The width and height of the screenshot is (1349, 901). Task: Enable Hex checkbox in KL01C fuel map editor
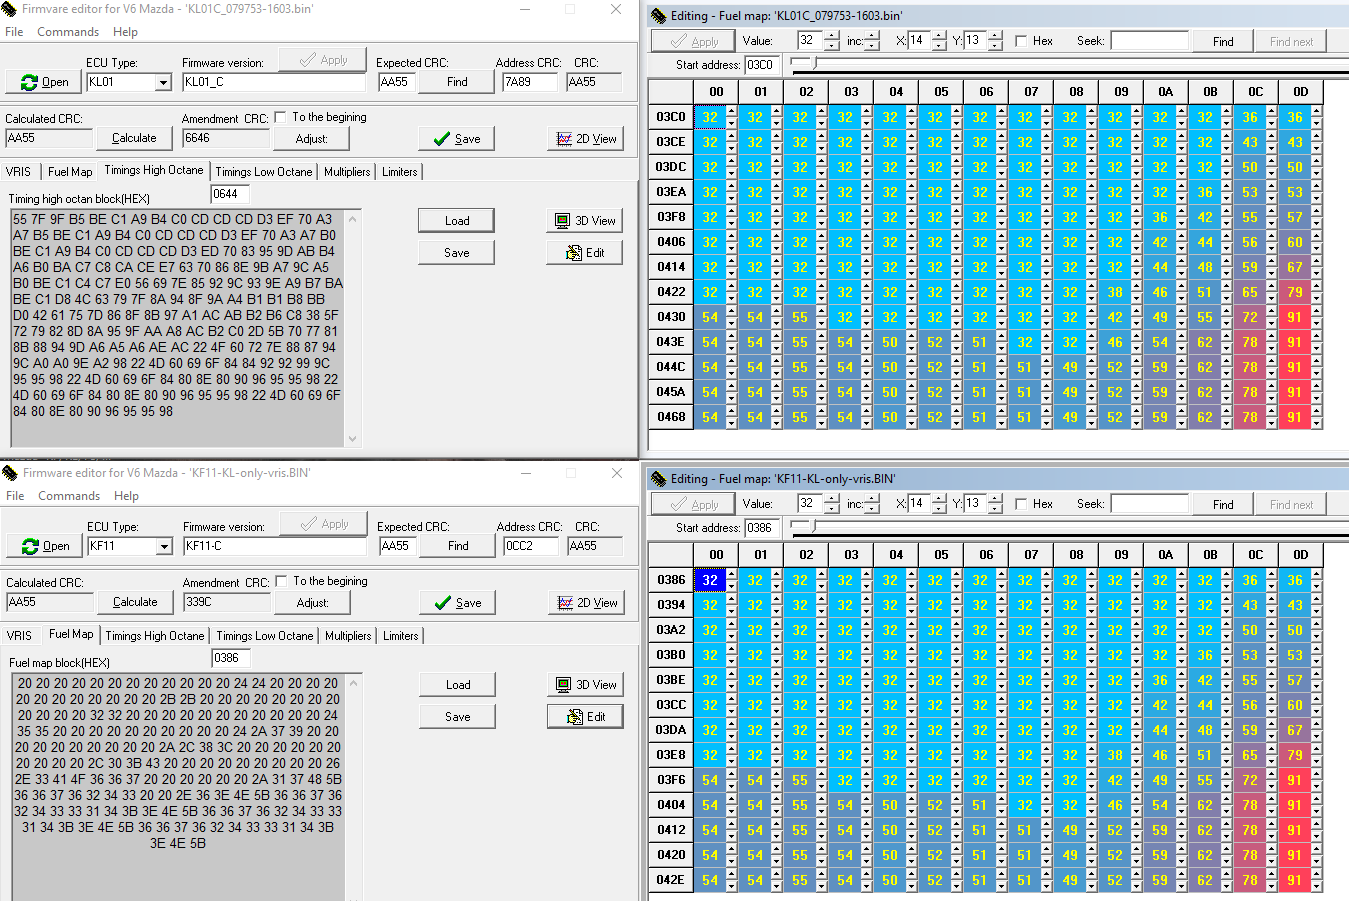pos(1021,41)
